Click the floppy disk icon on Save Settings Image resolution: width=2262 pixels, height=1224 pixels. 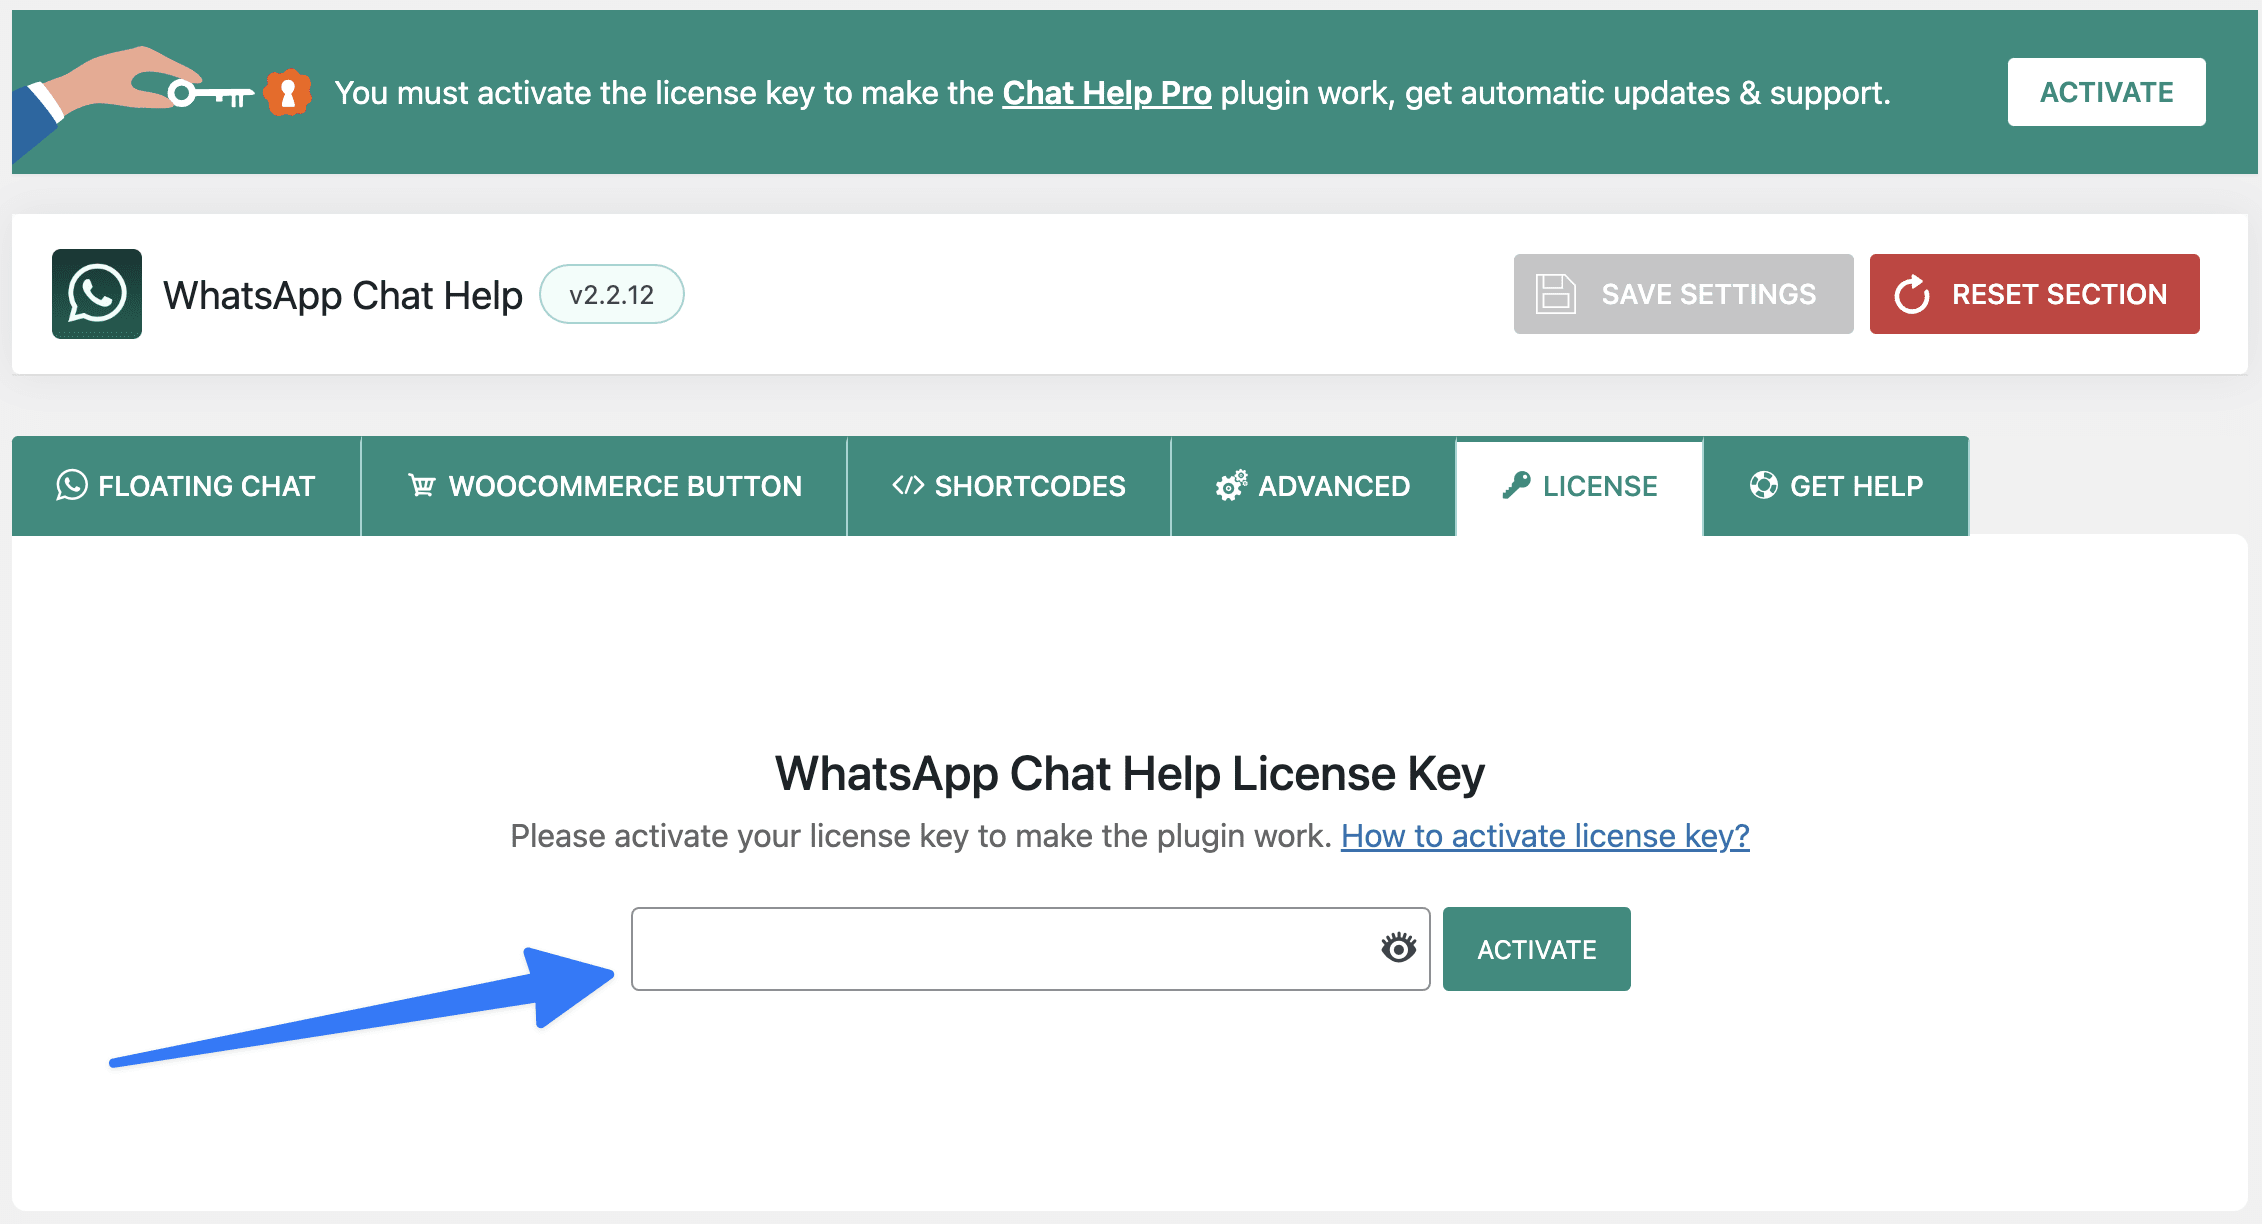[1556, 294]
